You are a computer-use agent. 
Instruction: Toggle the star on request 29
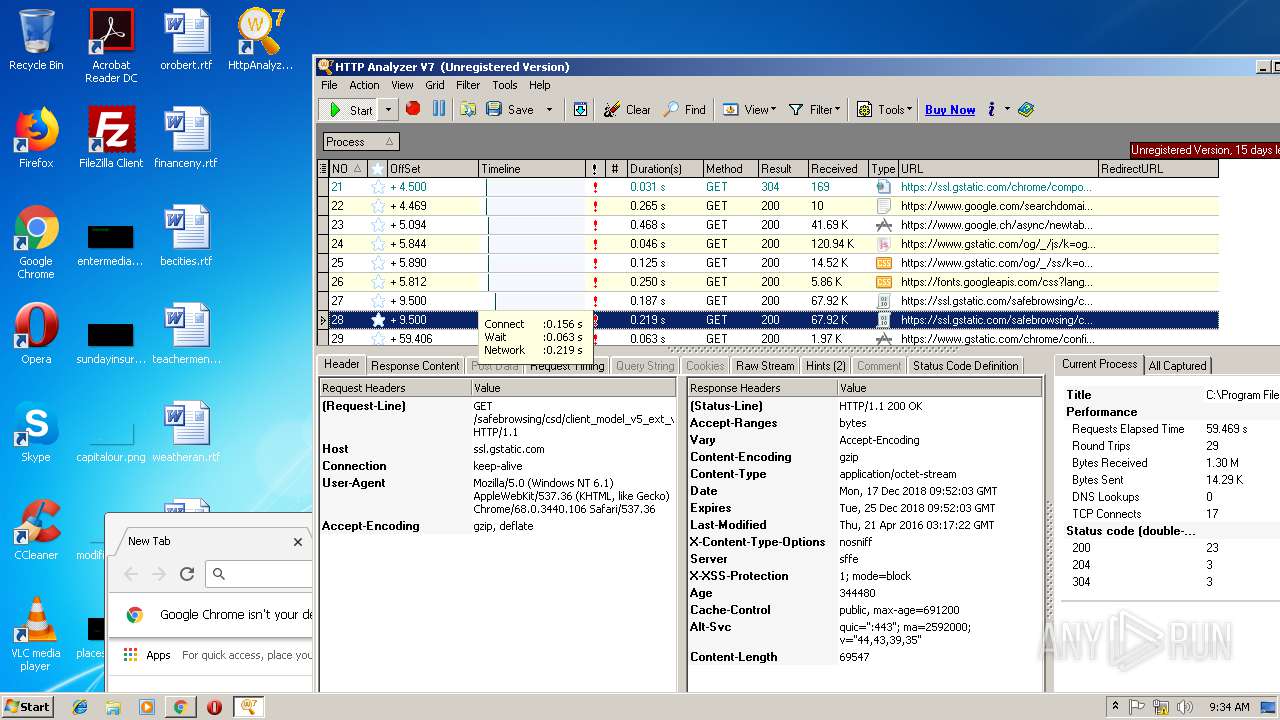(x=378, y=339)
